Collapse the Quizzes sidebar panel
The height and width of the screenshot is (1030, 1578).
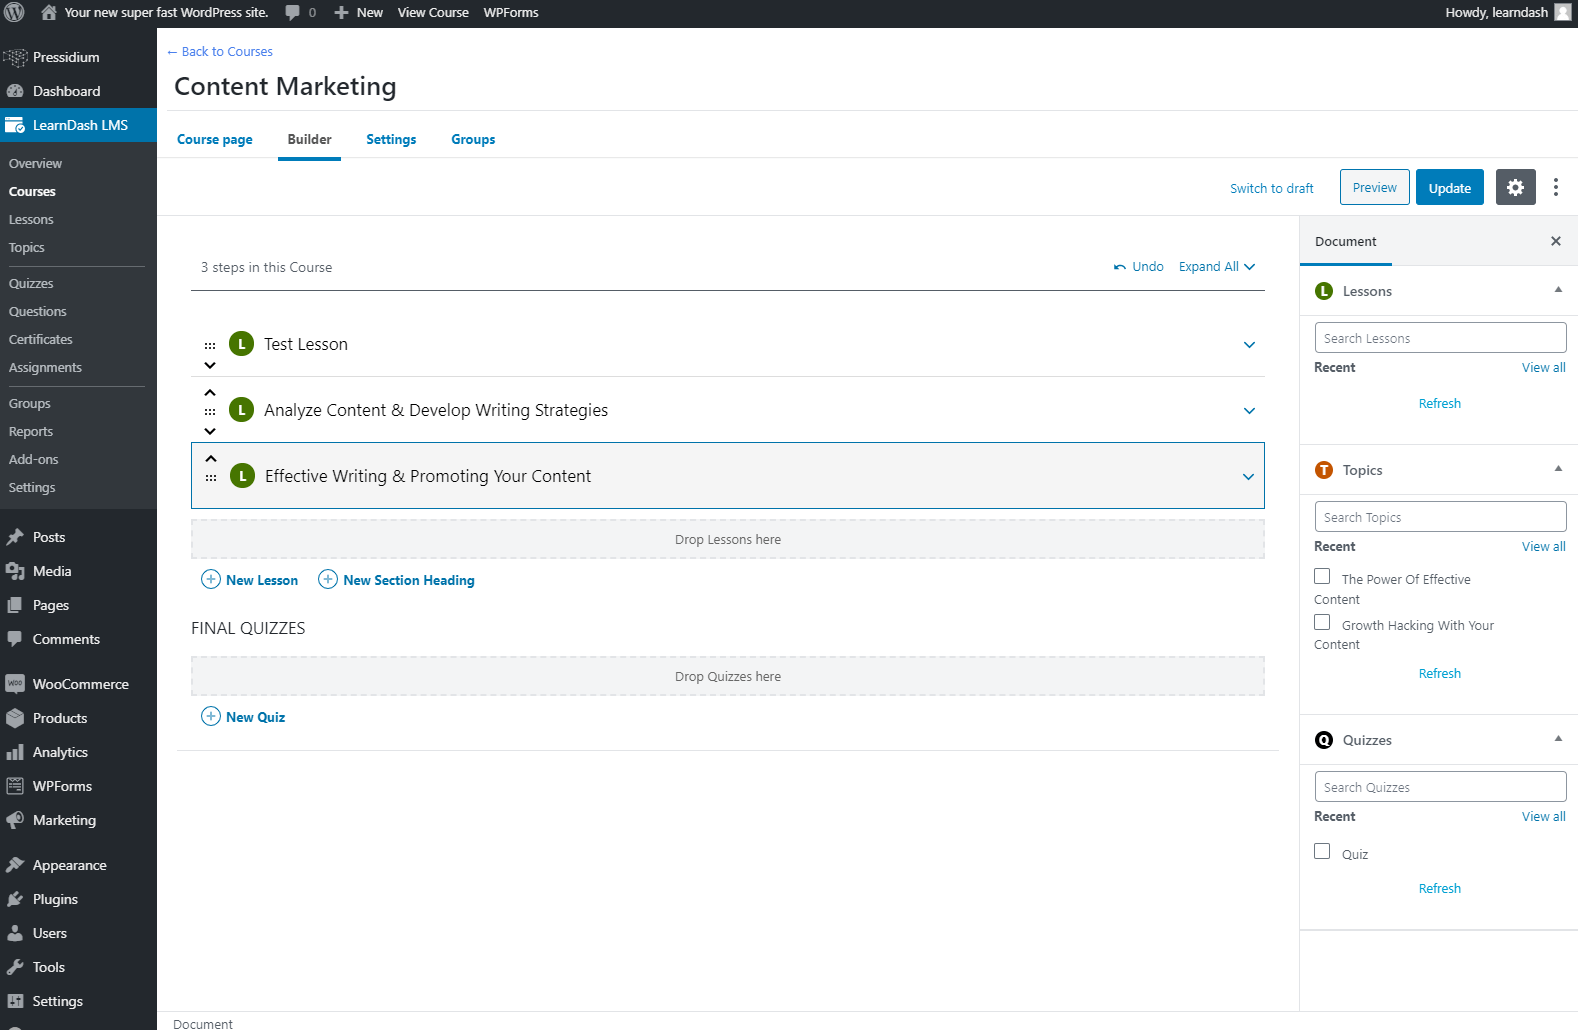(1558, 739)
